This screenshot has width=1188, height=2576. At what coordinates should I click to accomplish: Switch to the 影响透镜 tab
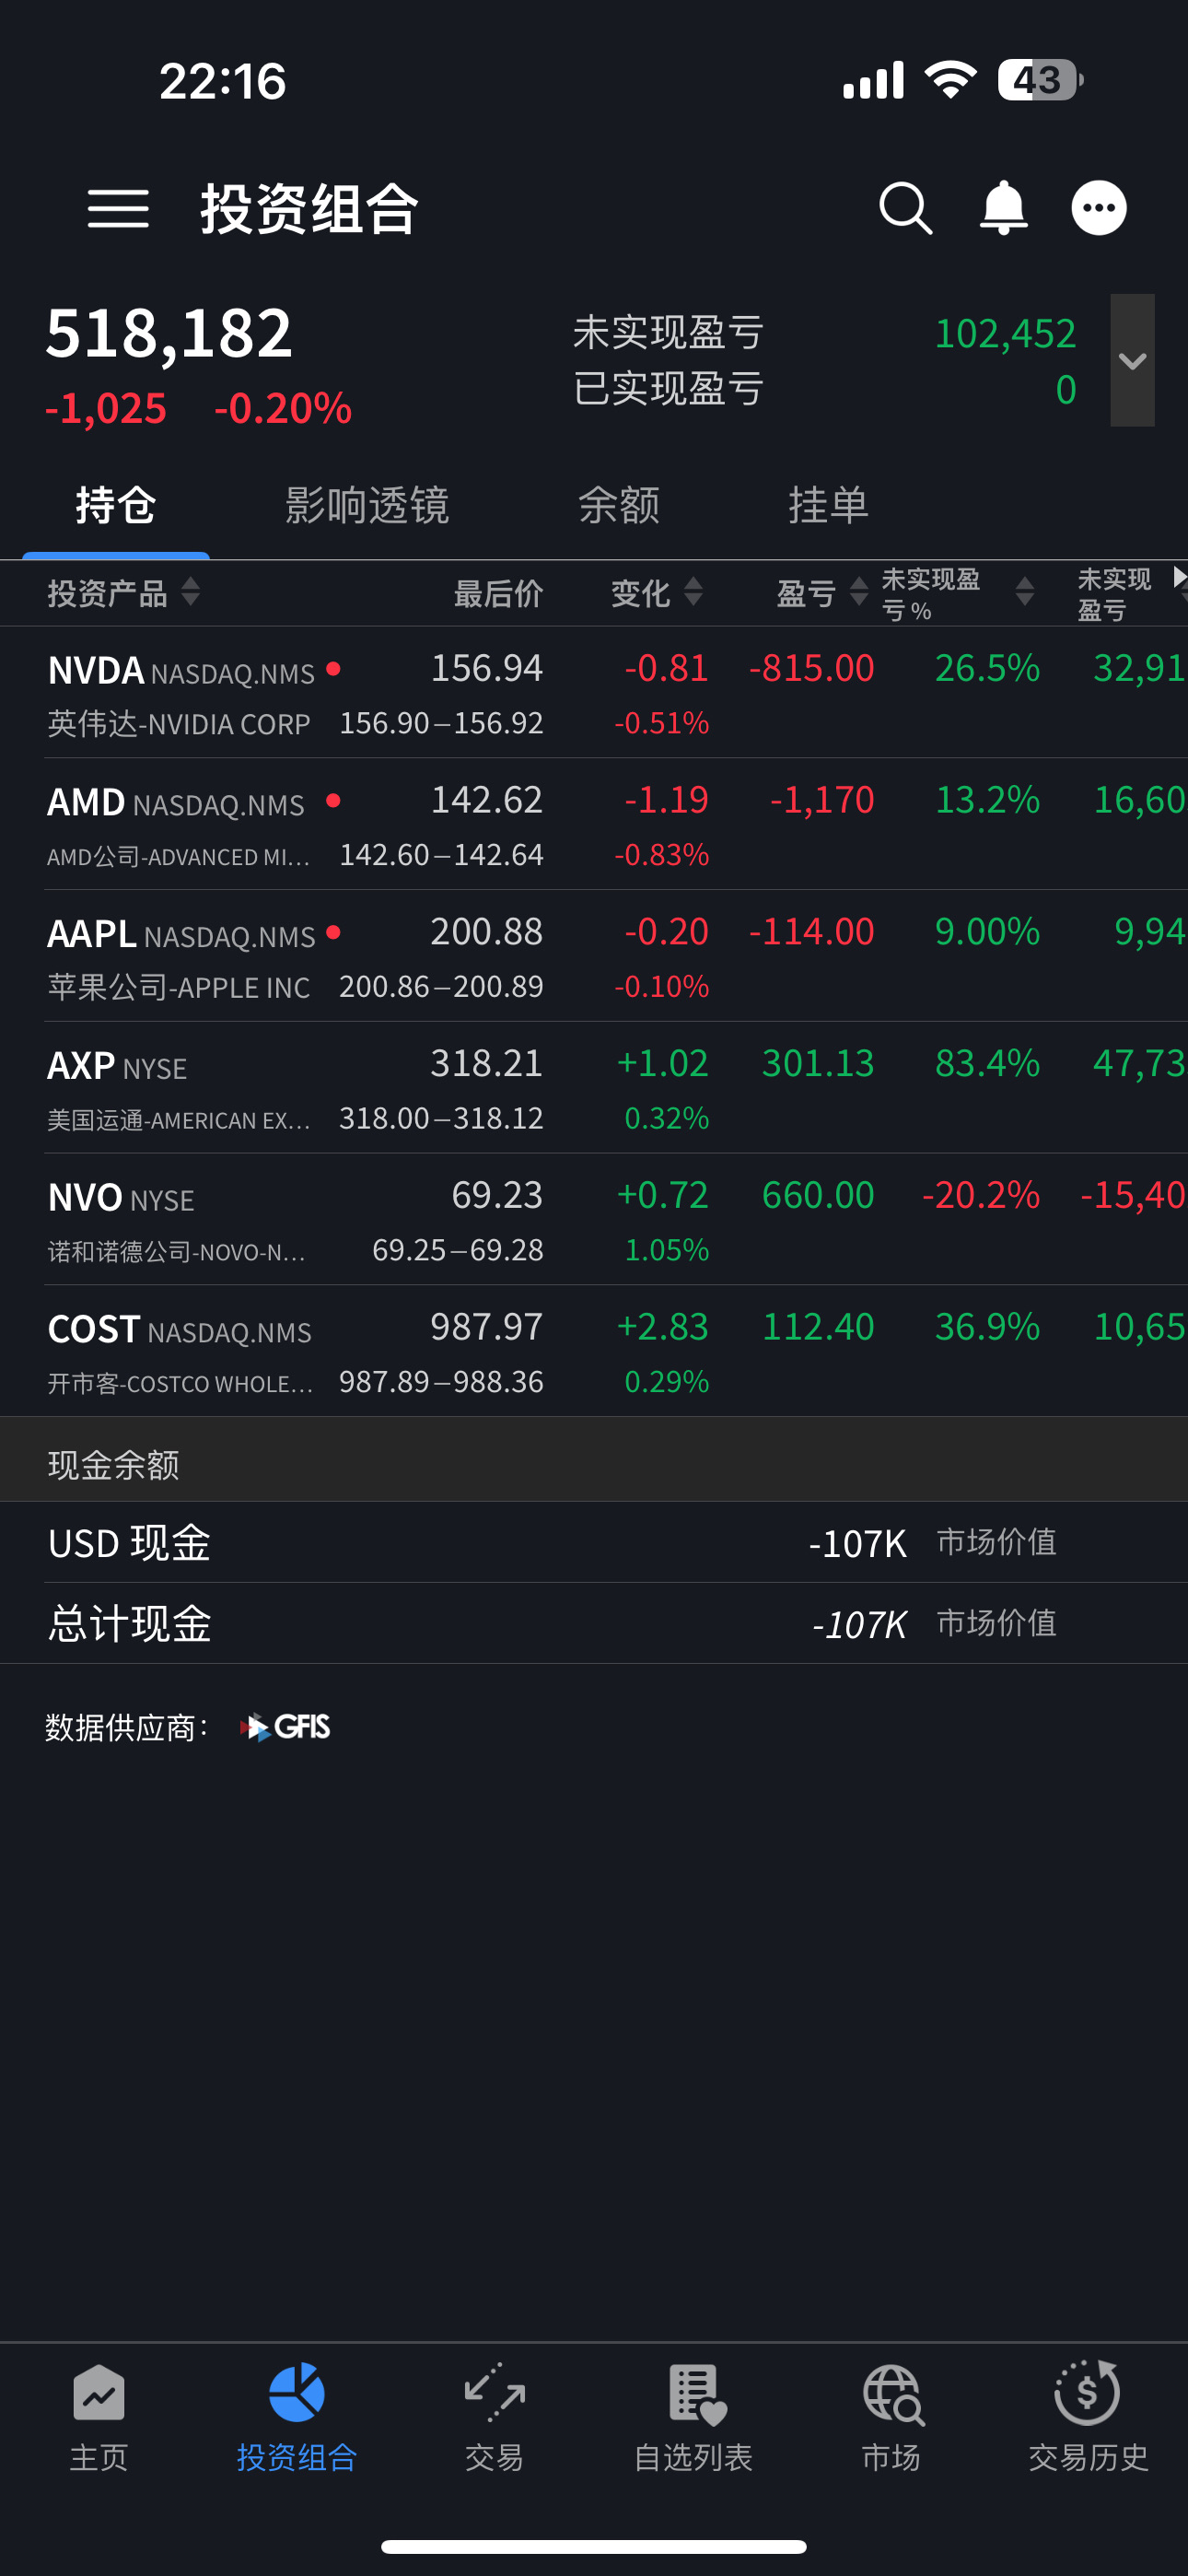(367, 505)
